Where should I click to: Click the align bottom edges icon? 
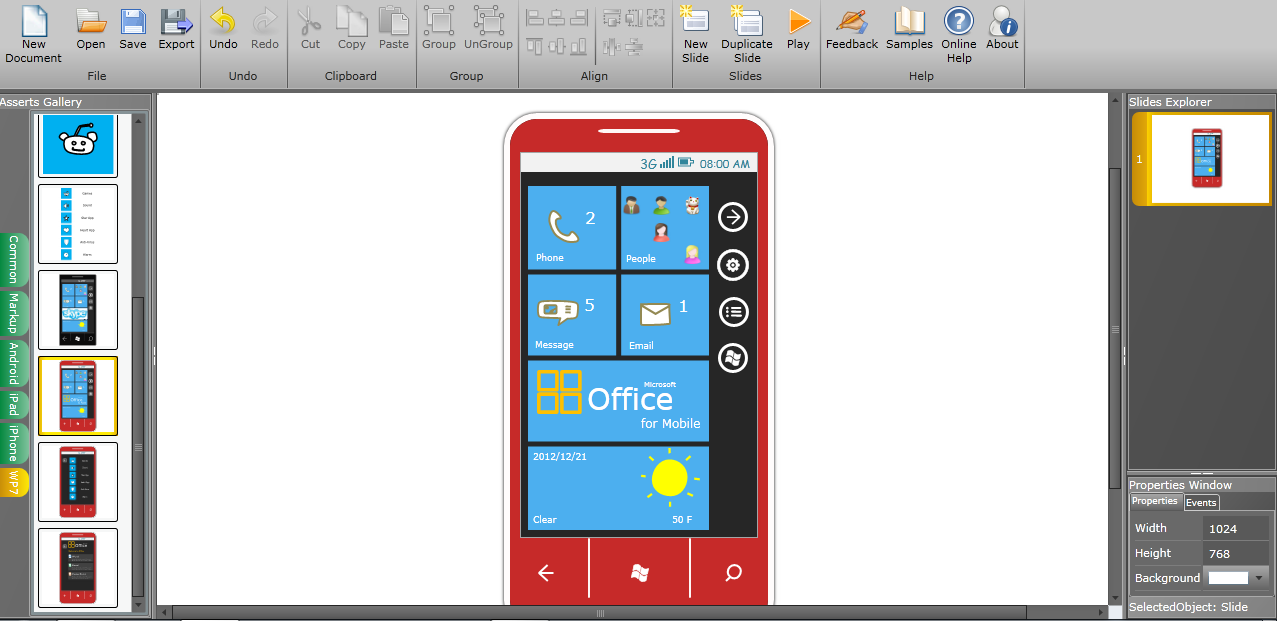pos(579,45)
